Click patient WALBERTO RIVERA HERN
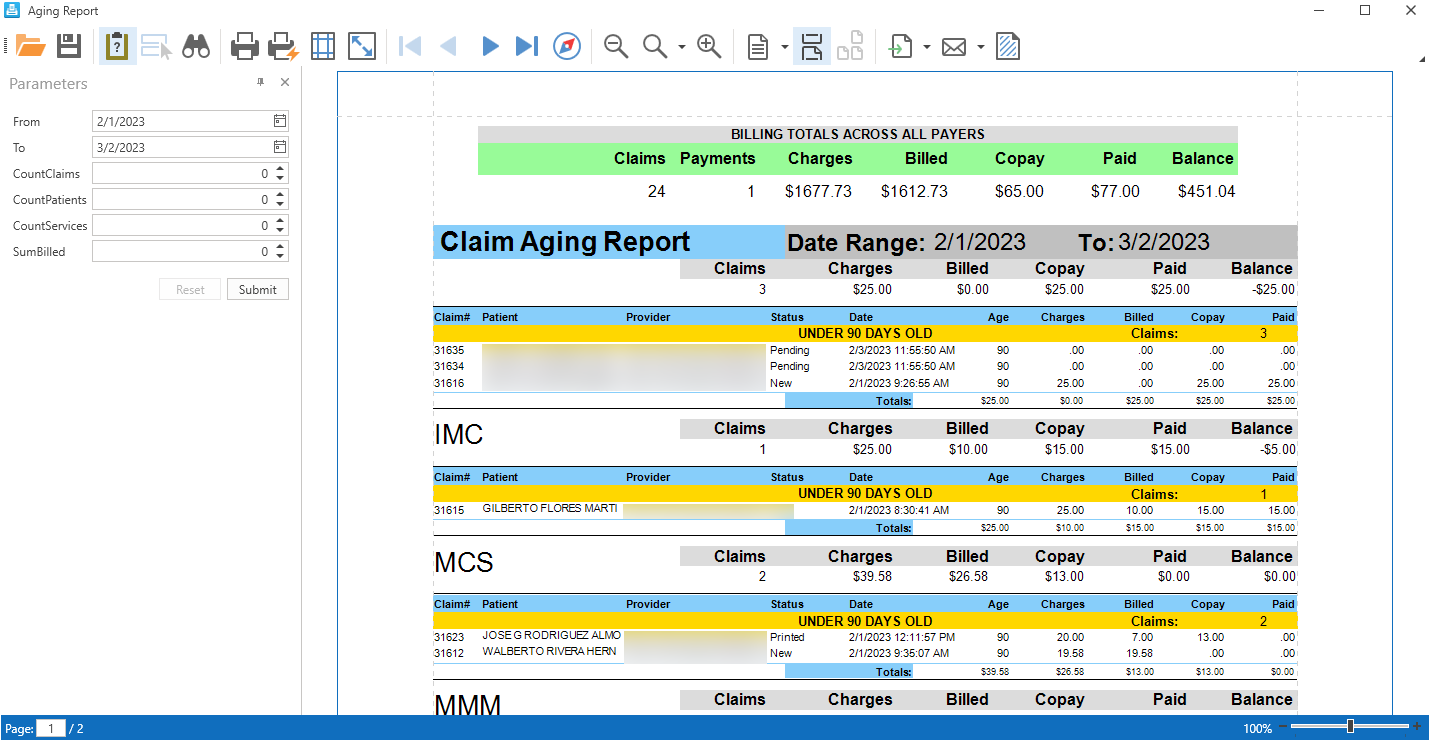Viewport: 1431px width, 744px height. pyautogui.click(x=549, y=652)
